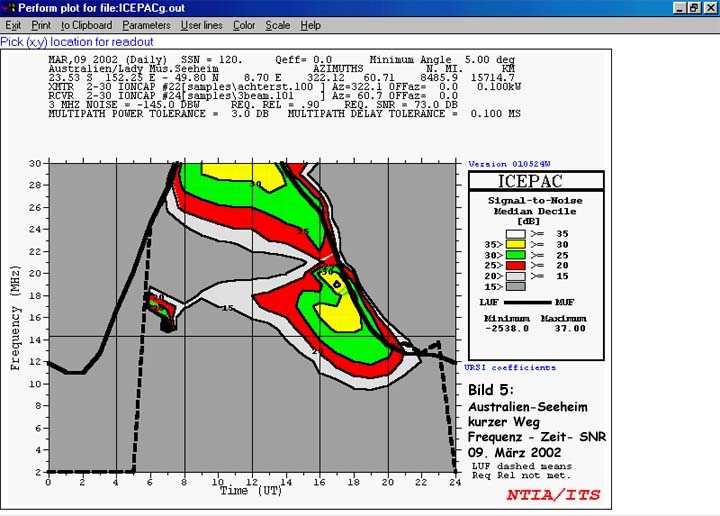Open the Scale menu
This screenshot has height=516, width=720.
[x=278, y=24]
